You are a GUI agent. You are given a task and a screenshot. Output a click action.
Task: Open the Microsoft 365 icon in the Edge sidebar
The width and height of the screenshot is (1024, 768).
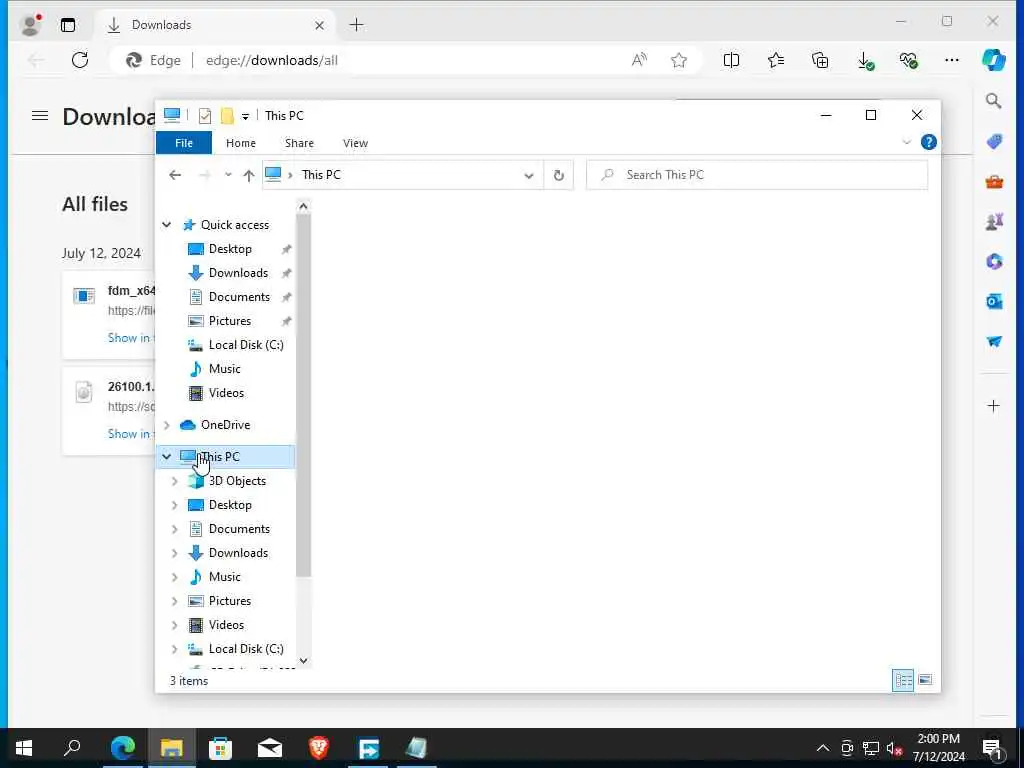[993, 261]
